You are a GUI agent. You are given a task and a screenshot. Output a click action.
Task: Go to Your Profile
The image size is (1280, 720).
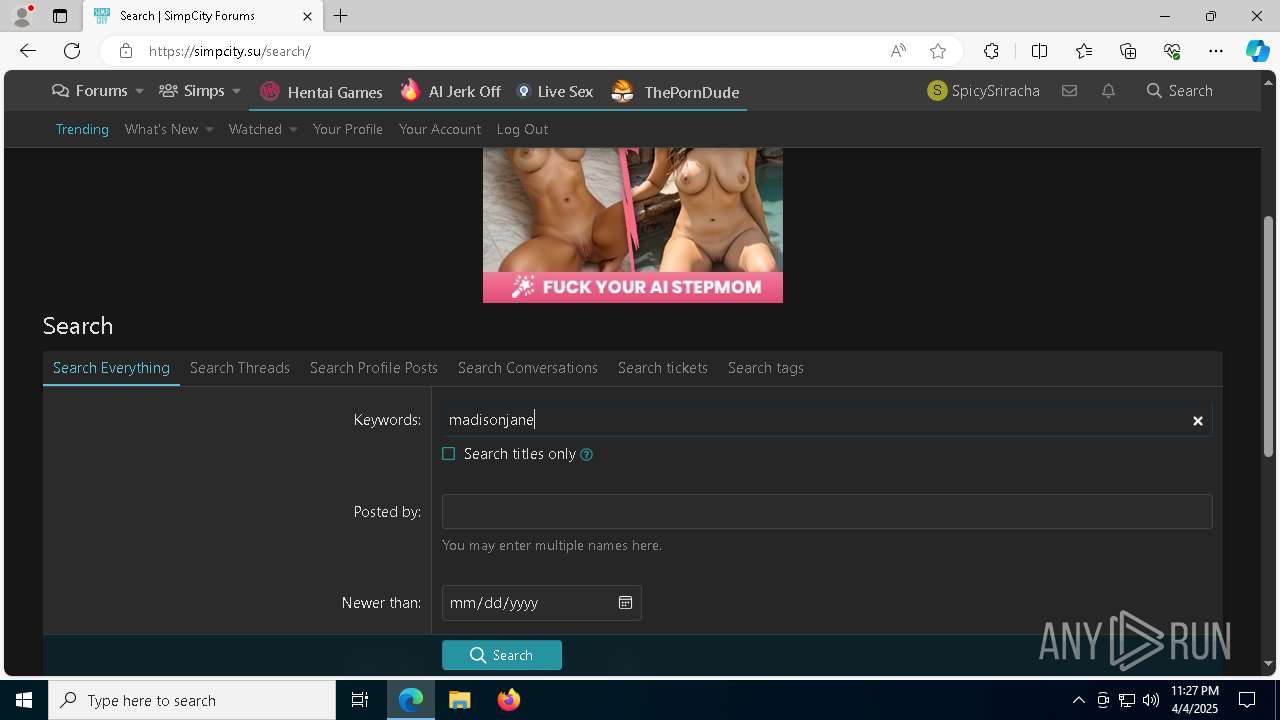pyautogui.click(x=348, y=129)
